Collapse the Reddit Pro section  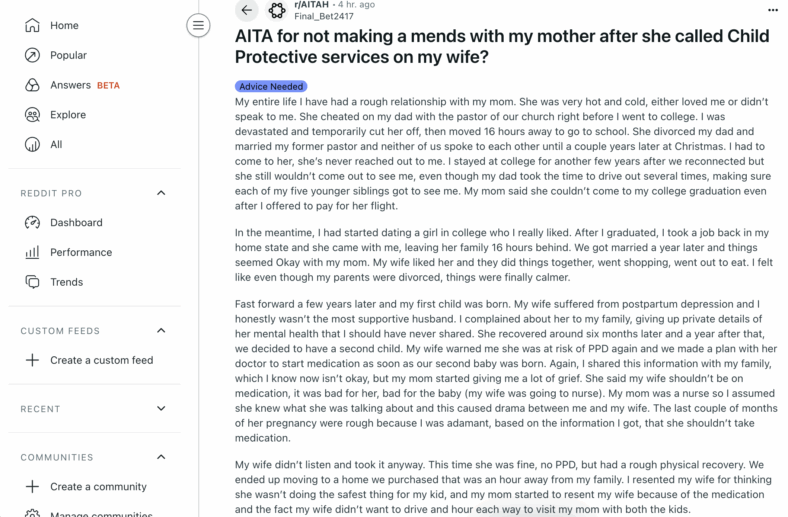(x=161, y=193)
